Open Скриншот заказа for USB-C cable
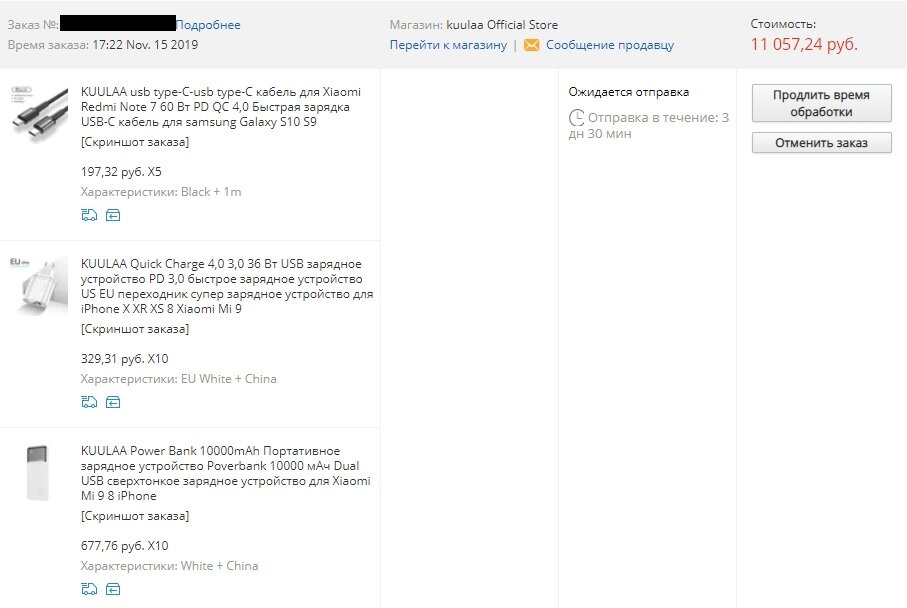This screenshot has width=907, height=608. click(135, 142)
